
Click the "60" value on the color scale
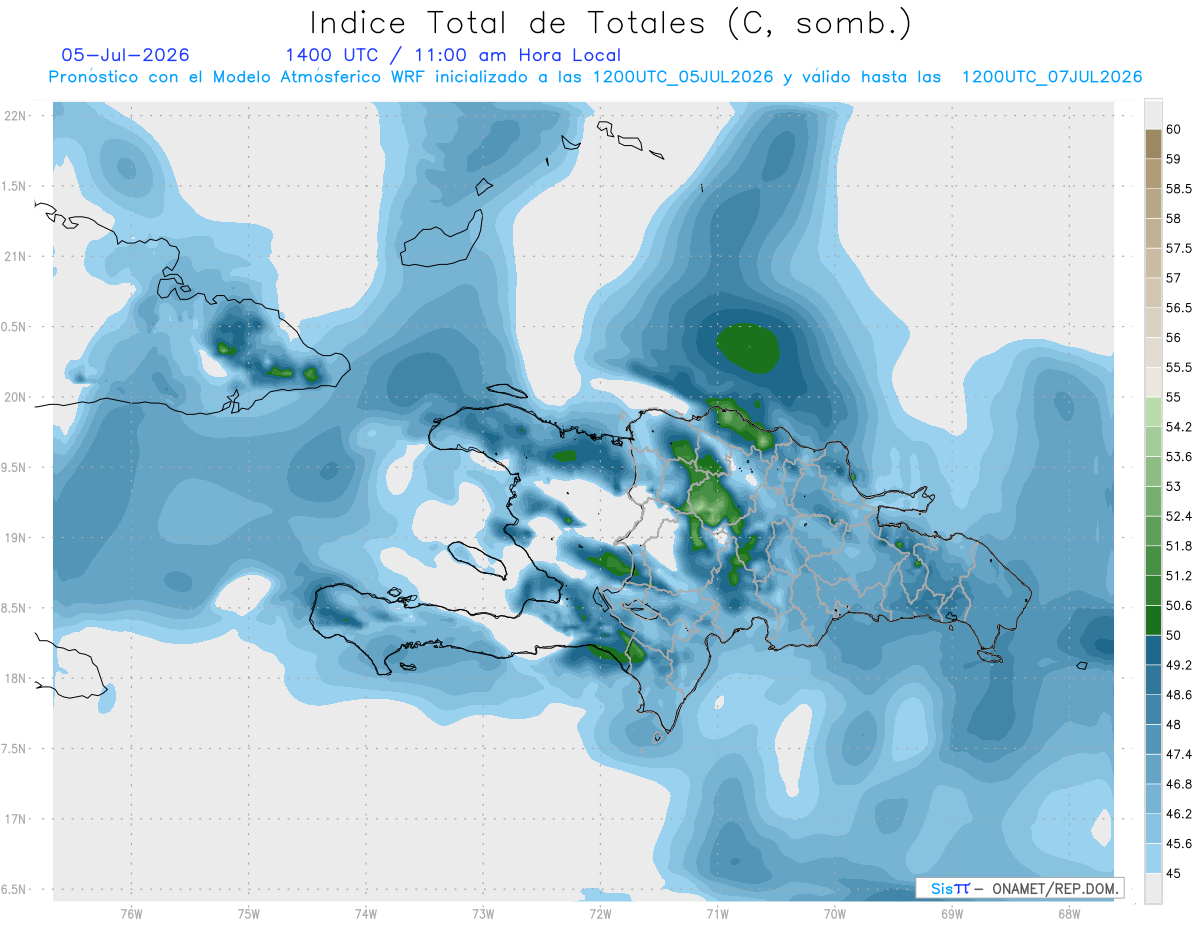(x=1174, y=129)
